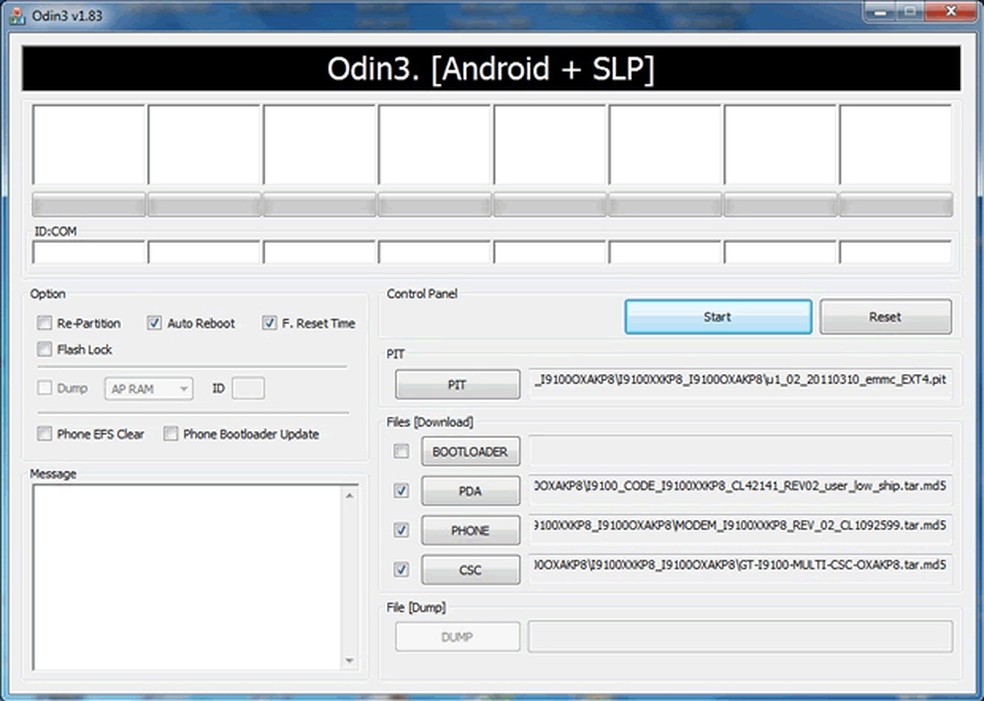
Task: Click the first ID:COM port box
Action: pos(88,251)
